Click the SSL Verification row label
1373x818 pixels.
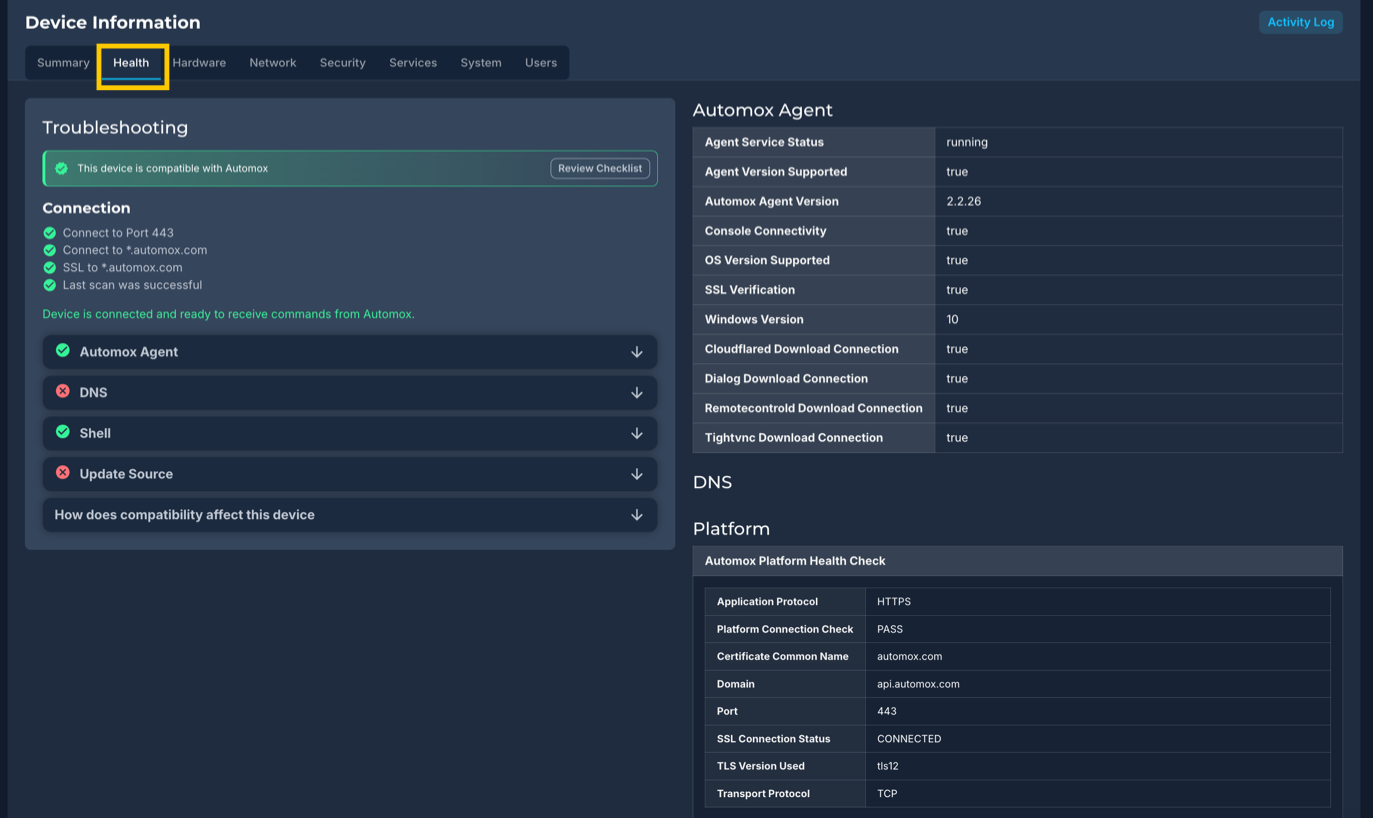pos(750,290)
